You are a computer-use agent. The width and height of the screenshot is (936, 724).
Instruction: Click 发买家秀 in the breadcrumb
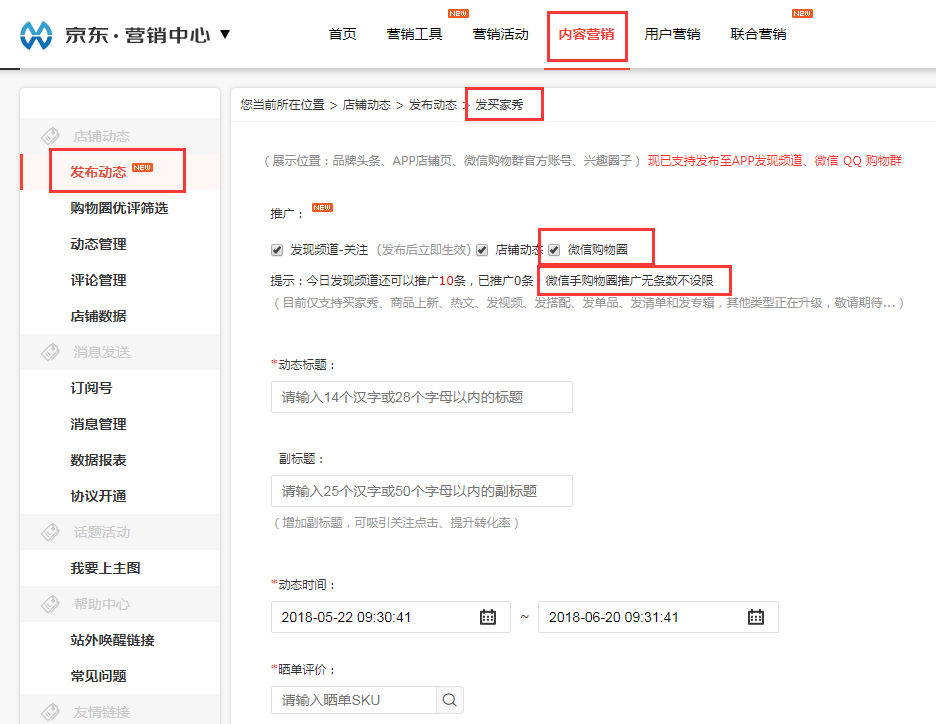499,105
